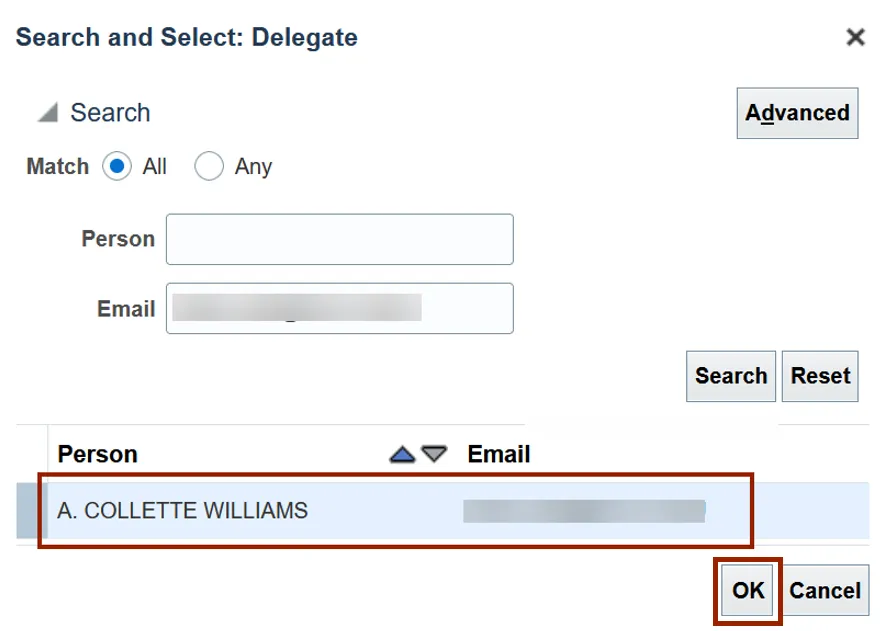Sort Person column ascending
The image size is (890, 631).
[402, 455]
